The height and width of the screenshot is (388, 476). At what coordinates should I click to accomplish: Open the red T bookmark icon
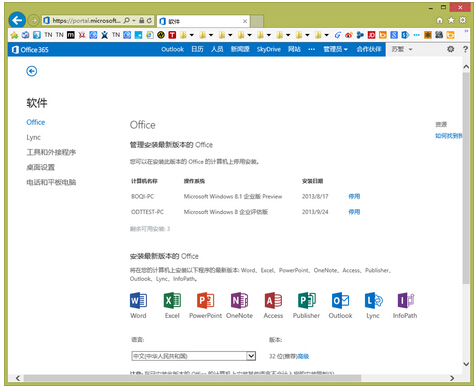[x=172, y=35]
